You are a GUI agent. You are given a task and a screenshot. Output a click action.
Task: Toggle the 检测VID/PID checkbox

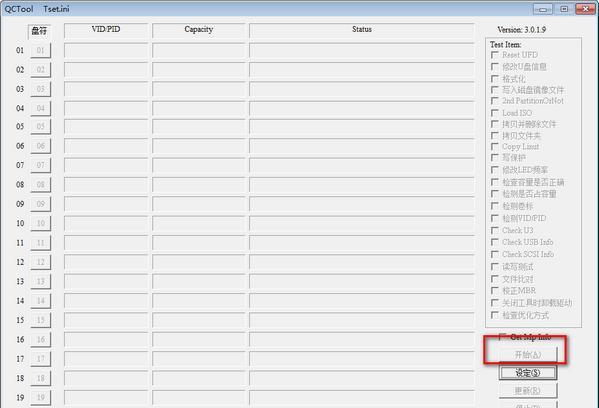[x=495, y=218]
